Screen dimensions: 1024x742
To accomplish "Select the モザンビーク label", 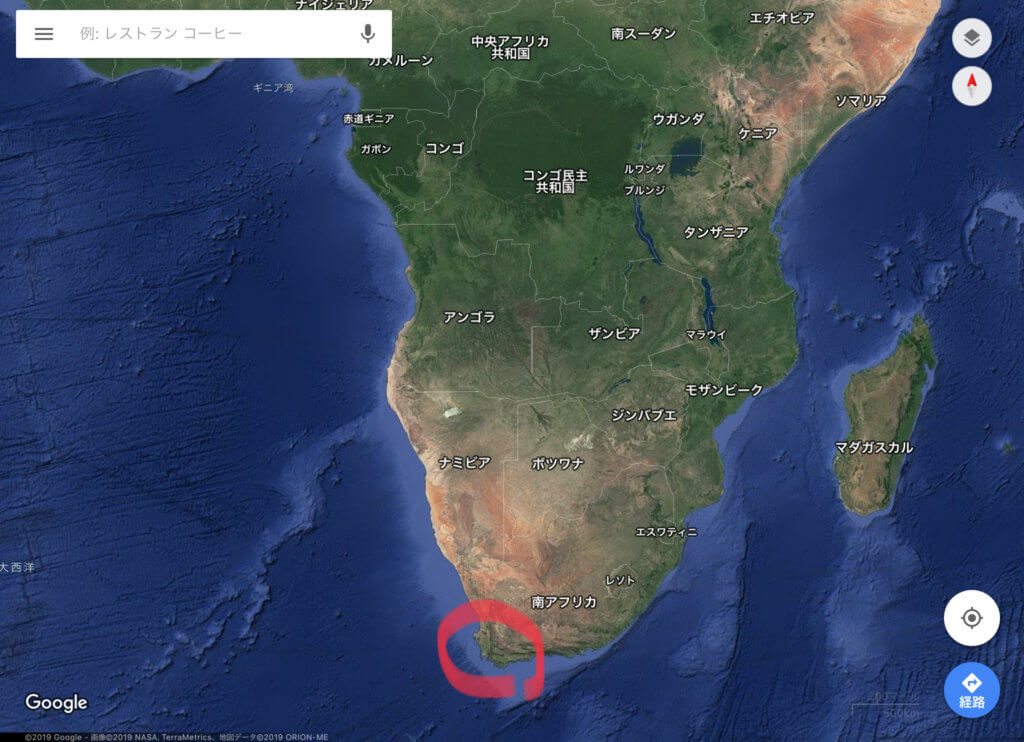I will (x=724, y=390).
